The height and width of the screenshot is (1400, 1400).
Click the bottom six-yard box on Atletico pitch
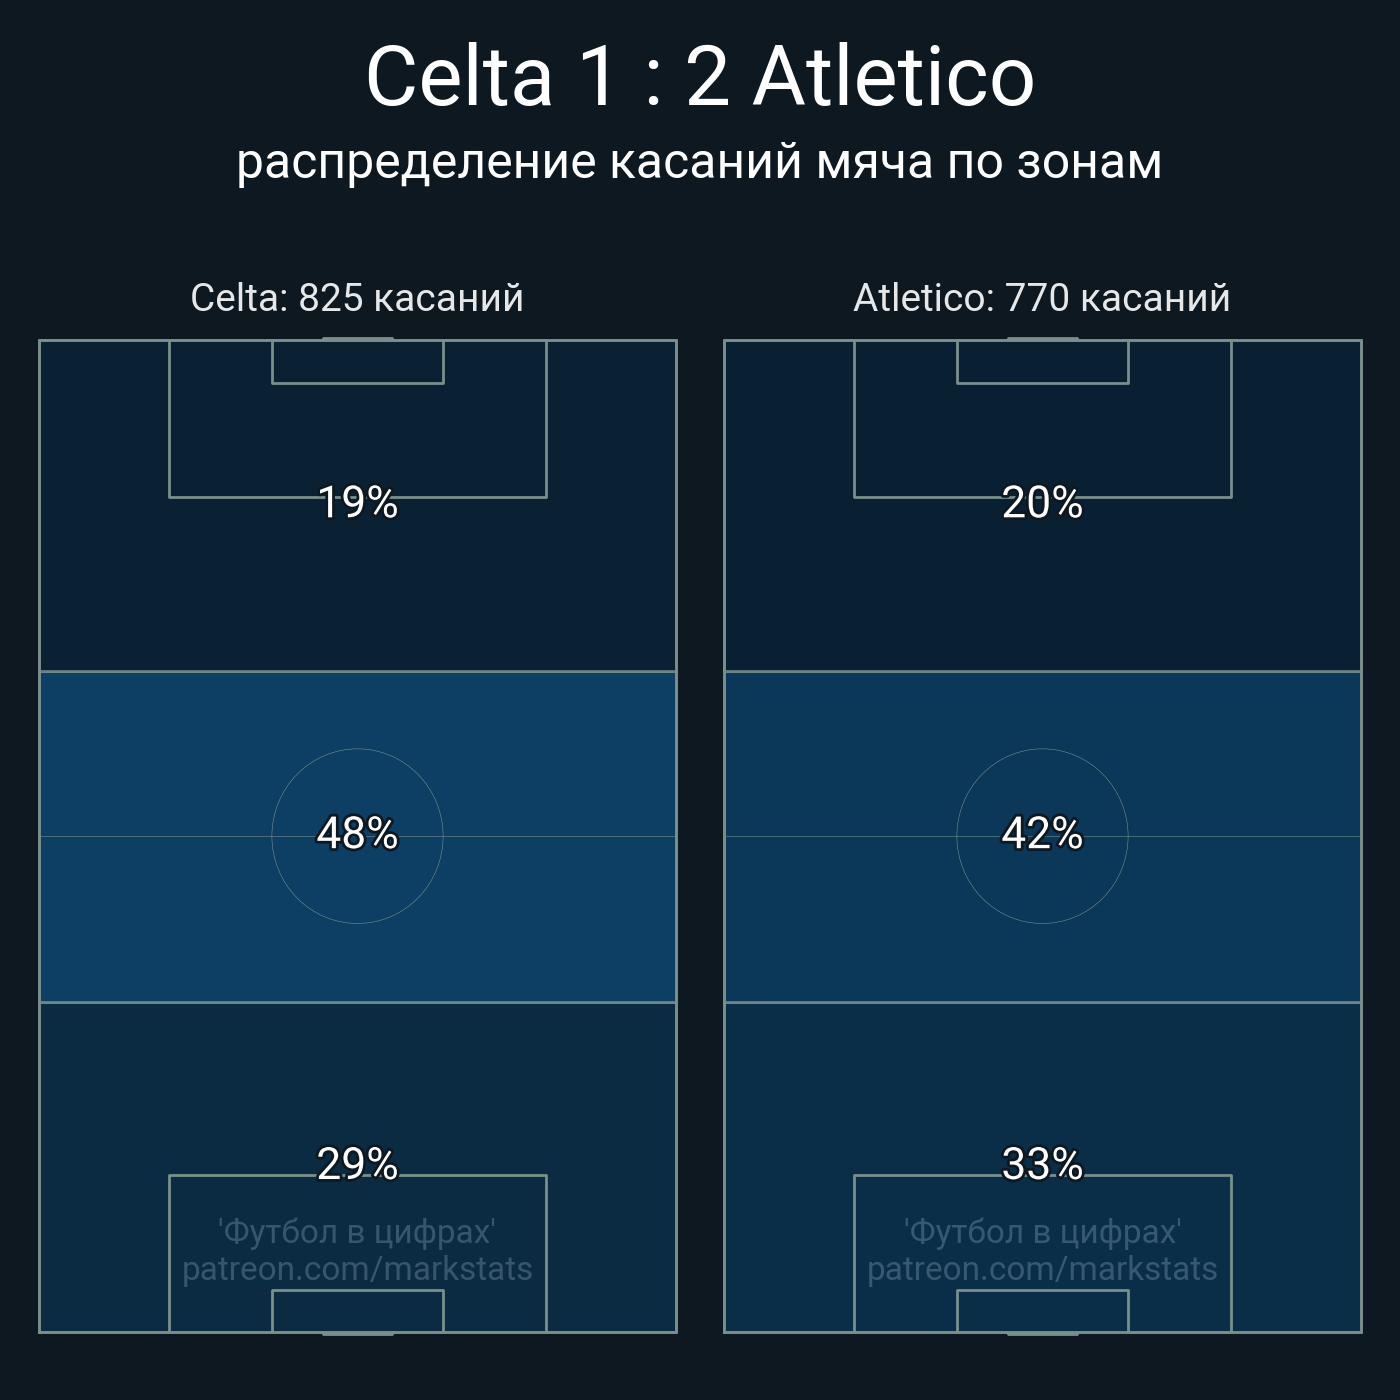(1042, 1311)
